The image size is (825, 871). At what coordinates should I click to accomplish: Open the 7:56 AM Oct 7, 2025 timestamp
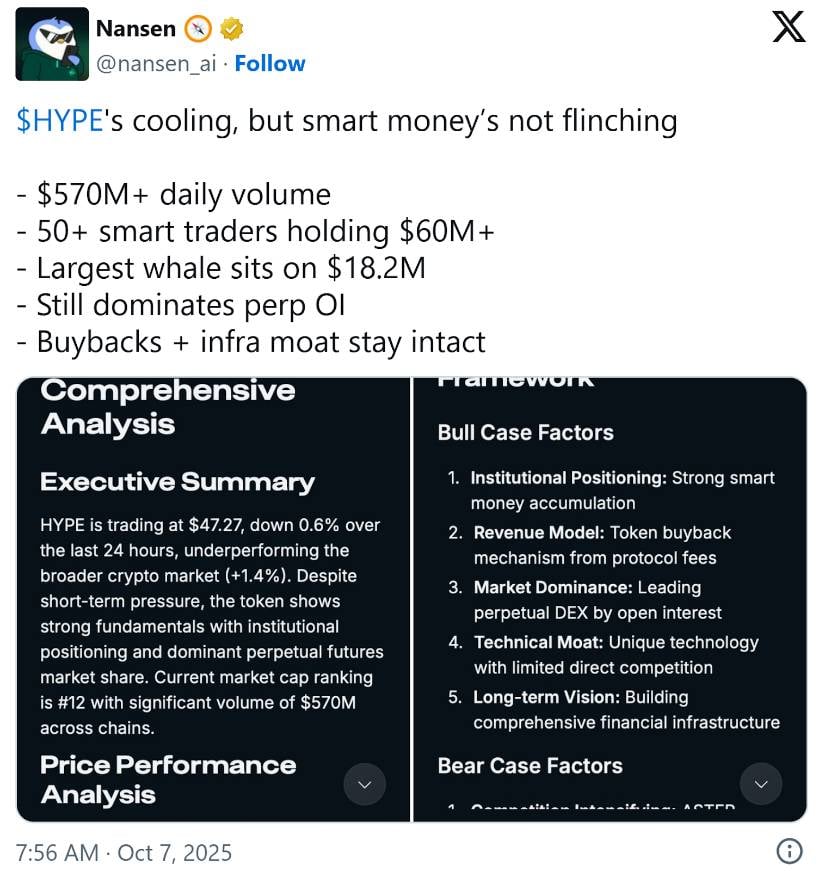click(124, 853)
